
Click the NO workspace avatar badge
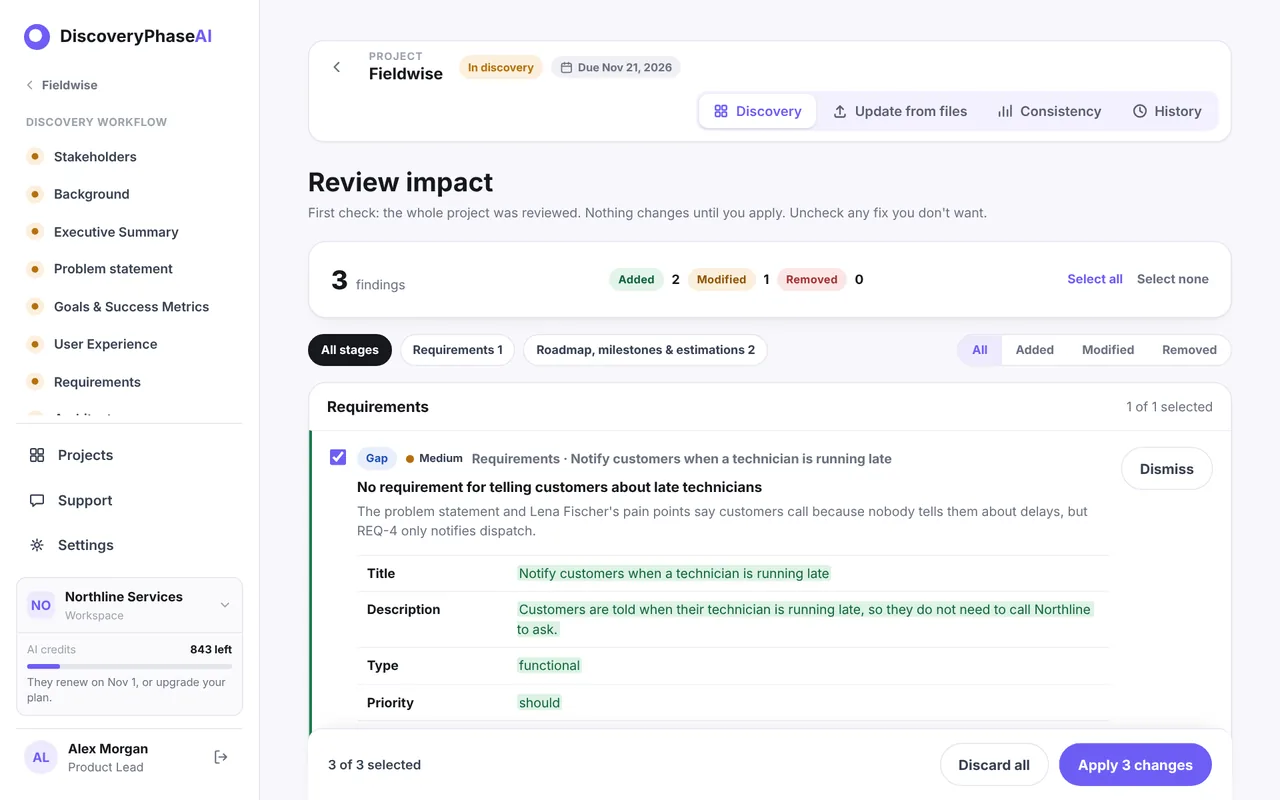click(x=41, y=605)
